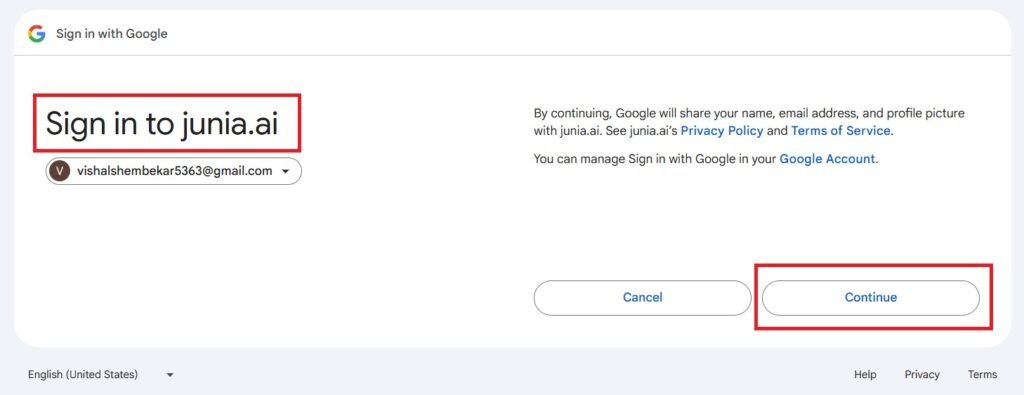The image size is (1024, 395).
Task: Click the Help footer link
Action: click(865, 375)
